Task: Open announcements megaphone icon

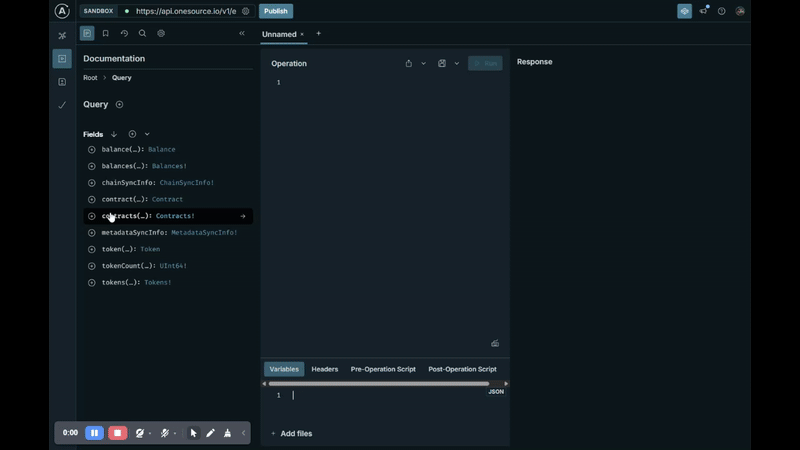Action: 704,11
